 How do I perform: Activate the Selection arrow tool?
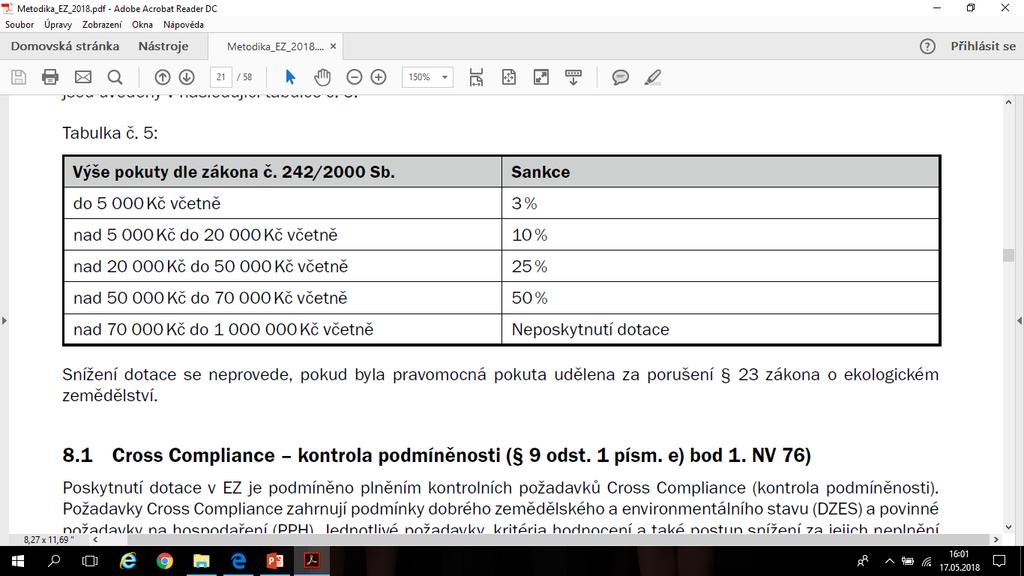coord(291,77)
